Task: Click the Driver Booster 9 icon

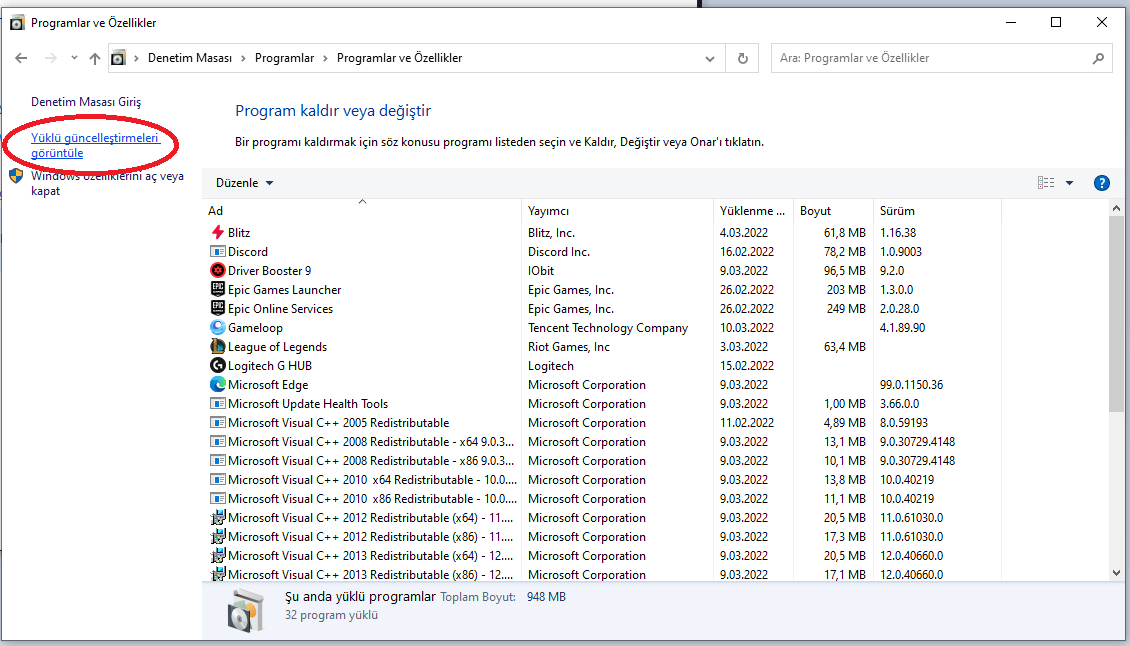Action: point(218,270)
